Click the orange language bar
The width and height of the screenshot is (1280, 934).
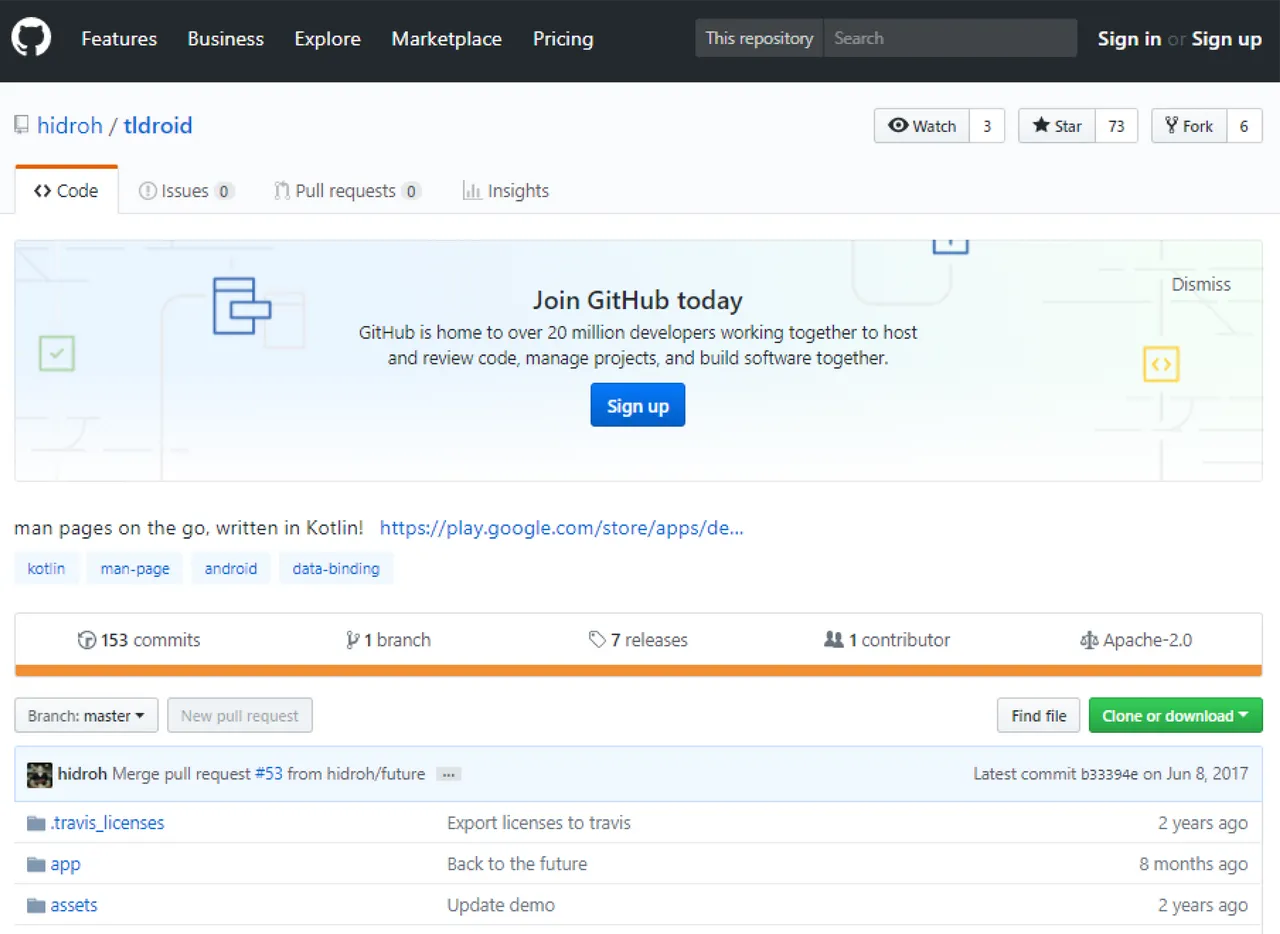point(638,671)
